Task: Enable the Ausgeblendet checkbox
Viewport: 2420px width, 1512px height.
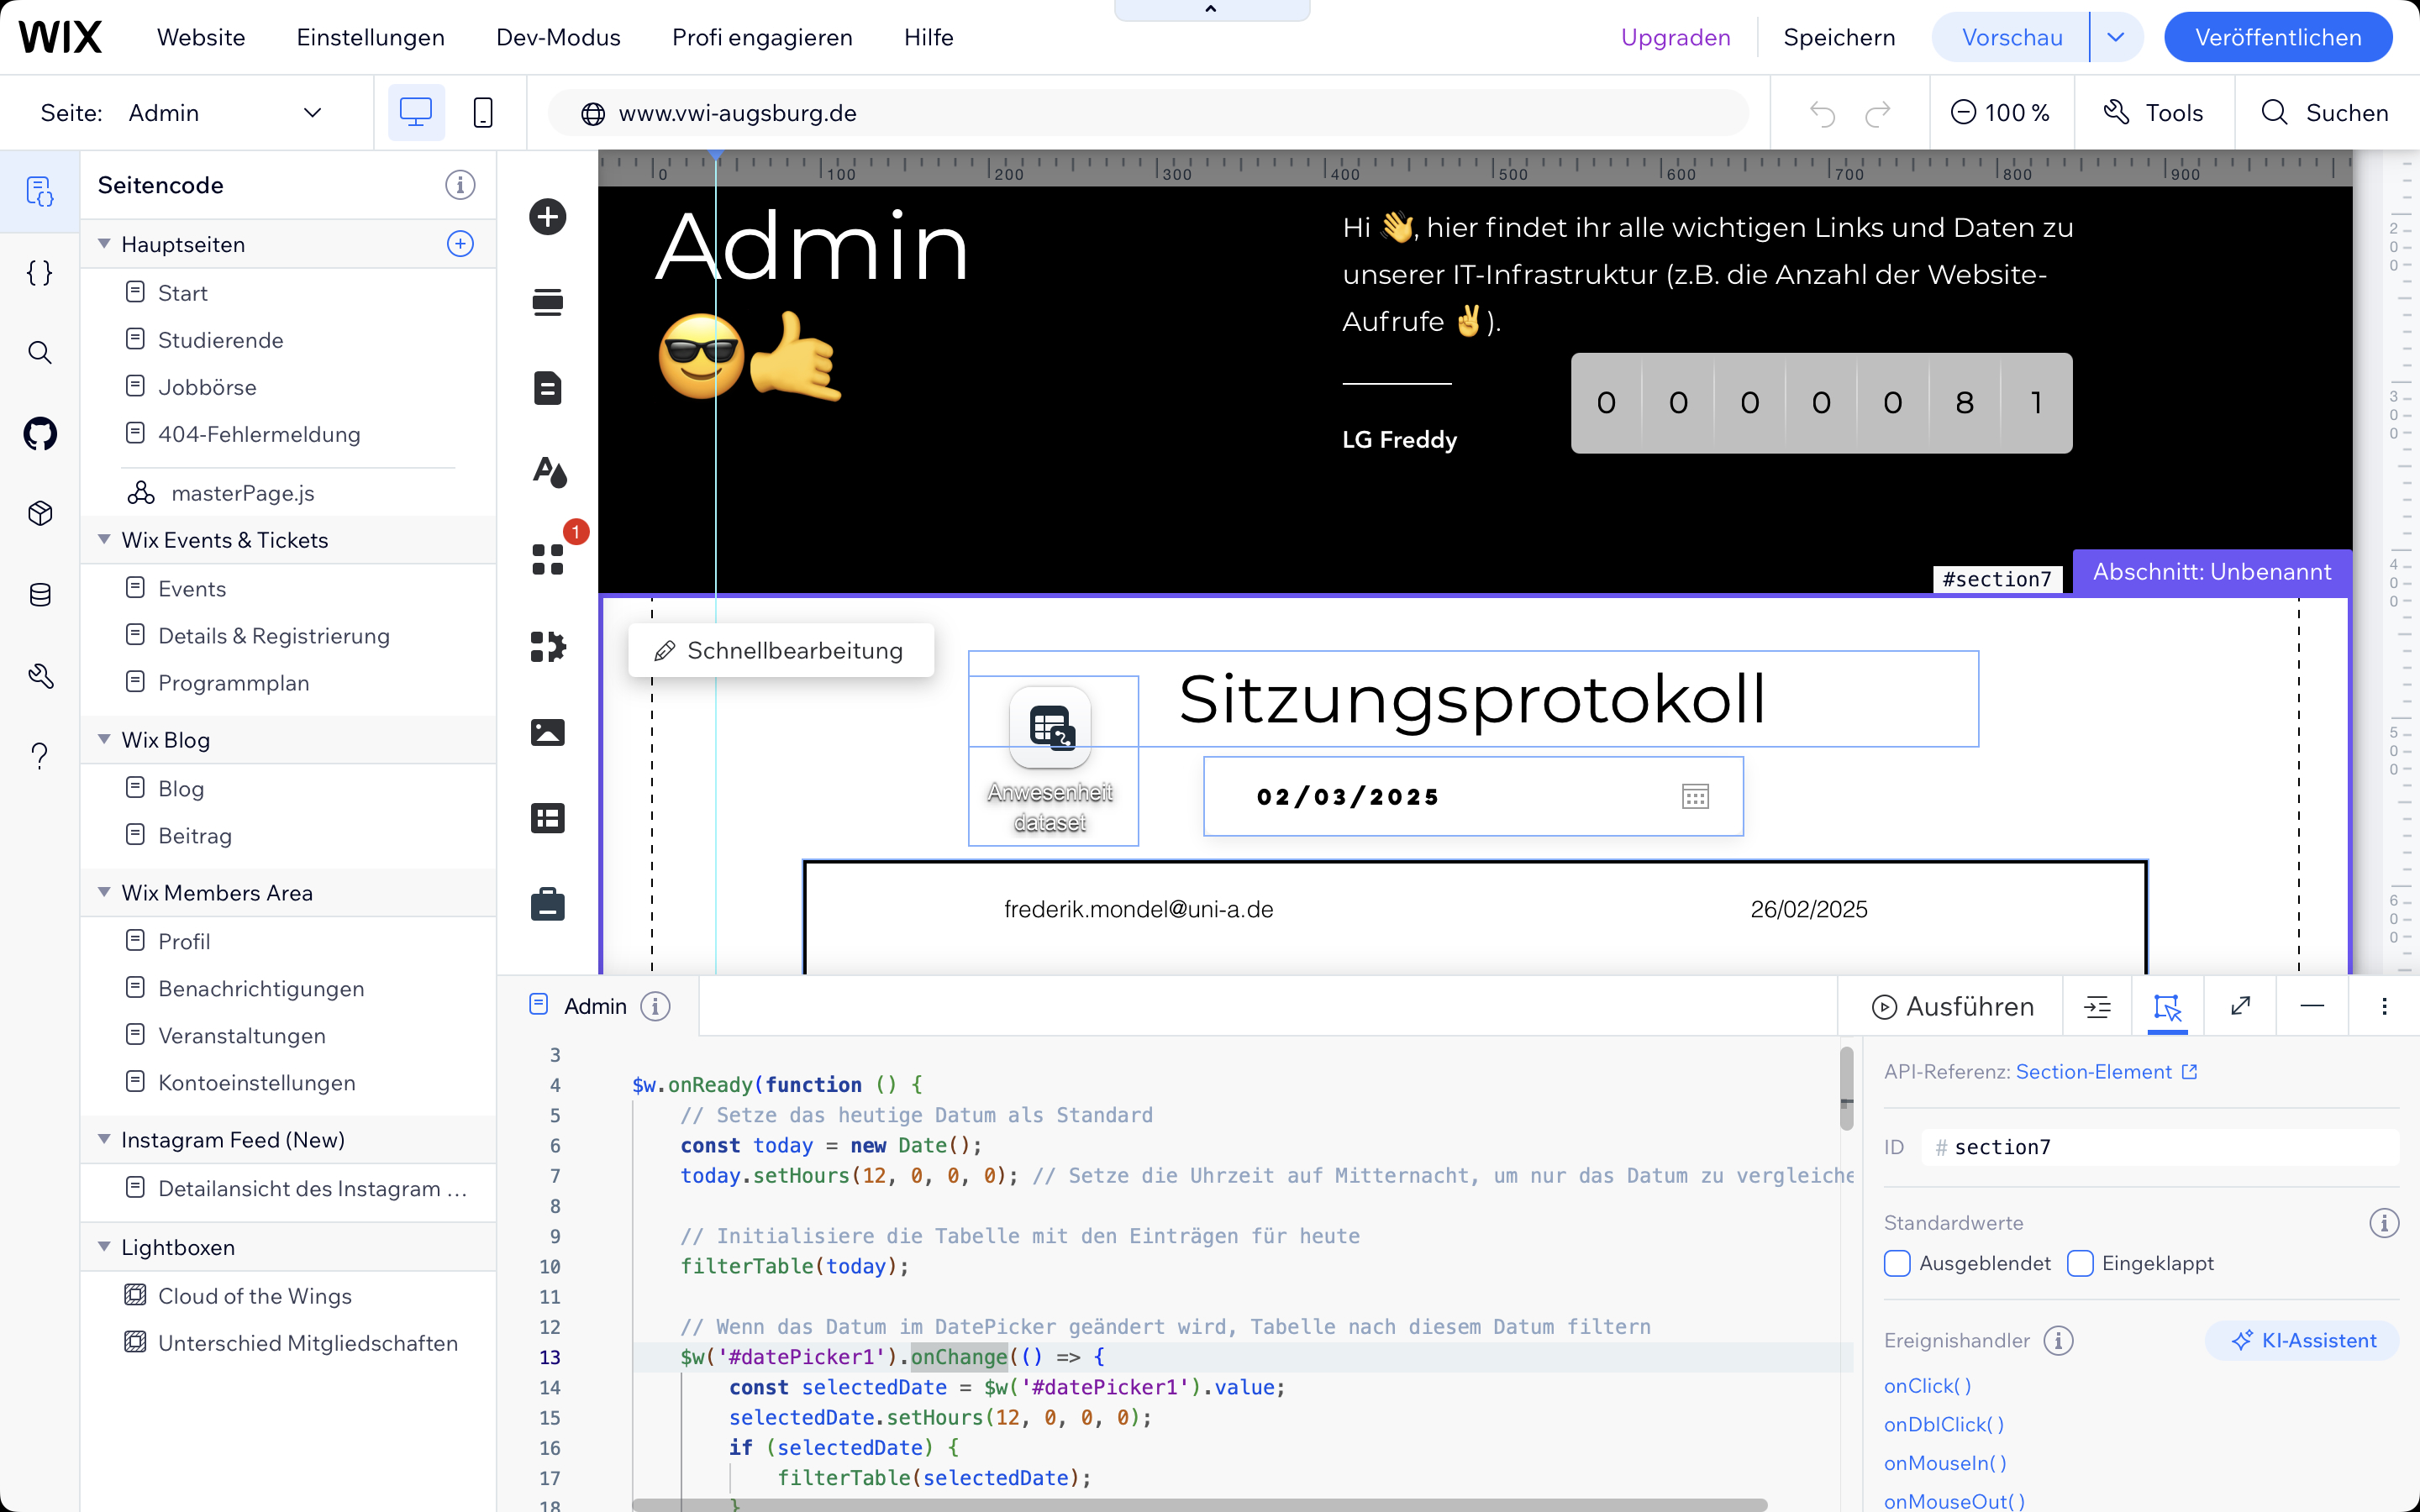Action: (x=1897, y=1263)
